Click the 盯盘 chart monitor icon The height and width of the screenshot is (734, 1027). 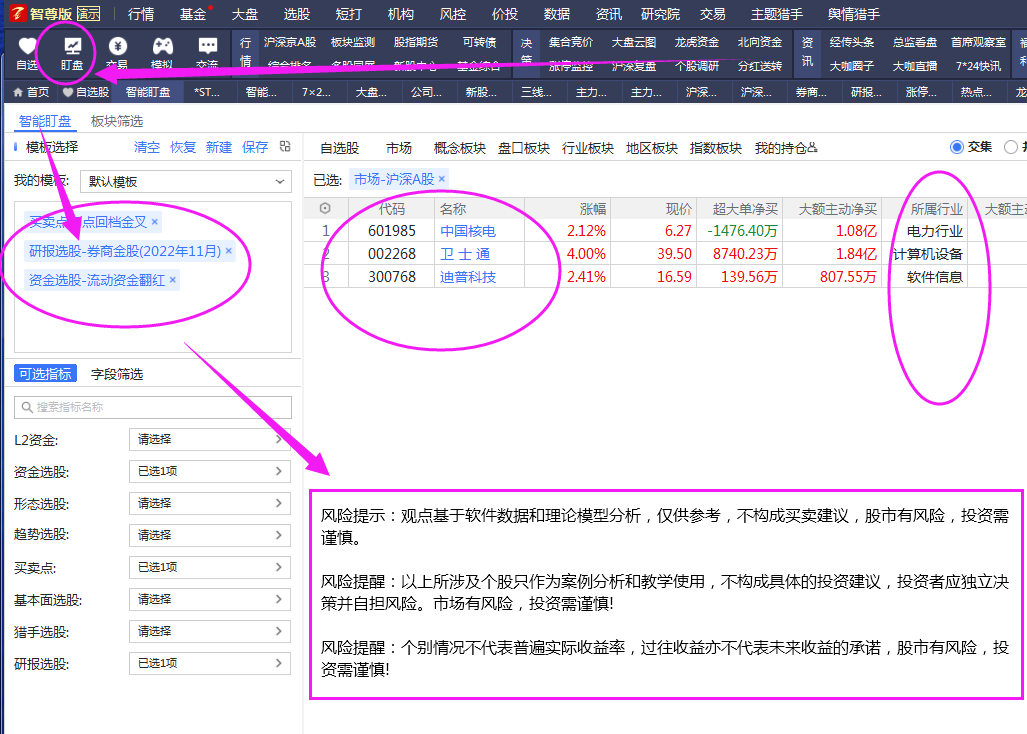[72, 46]
